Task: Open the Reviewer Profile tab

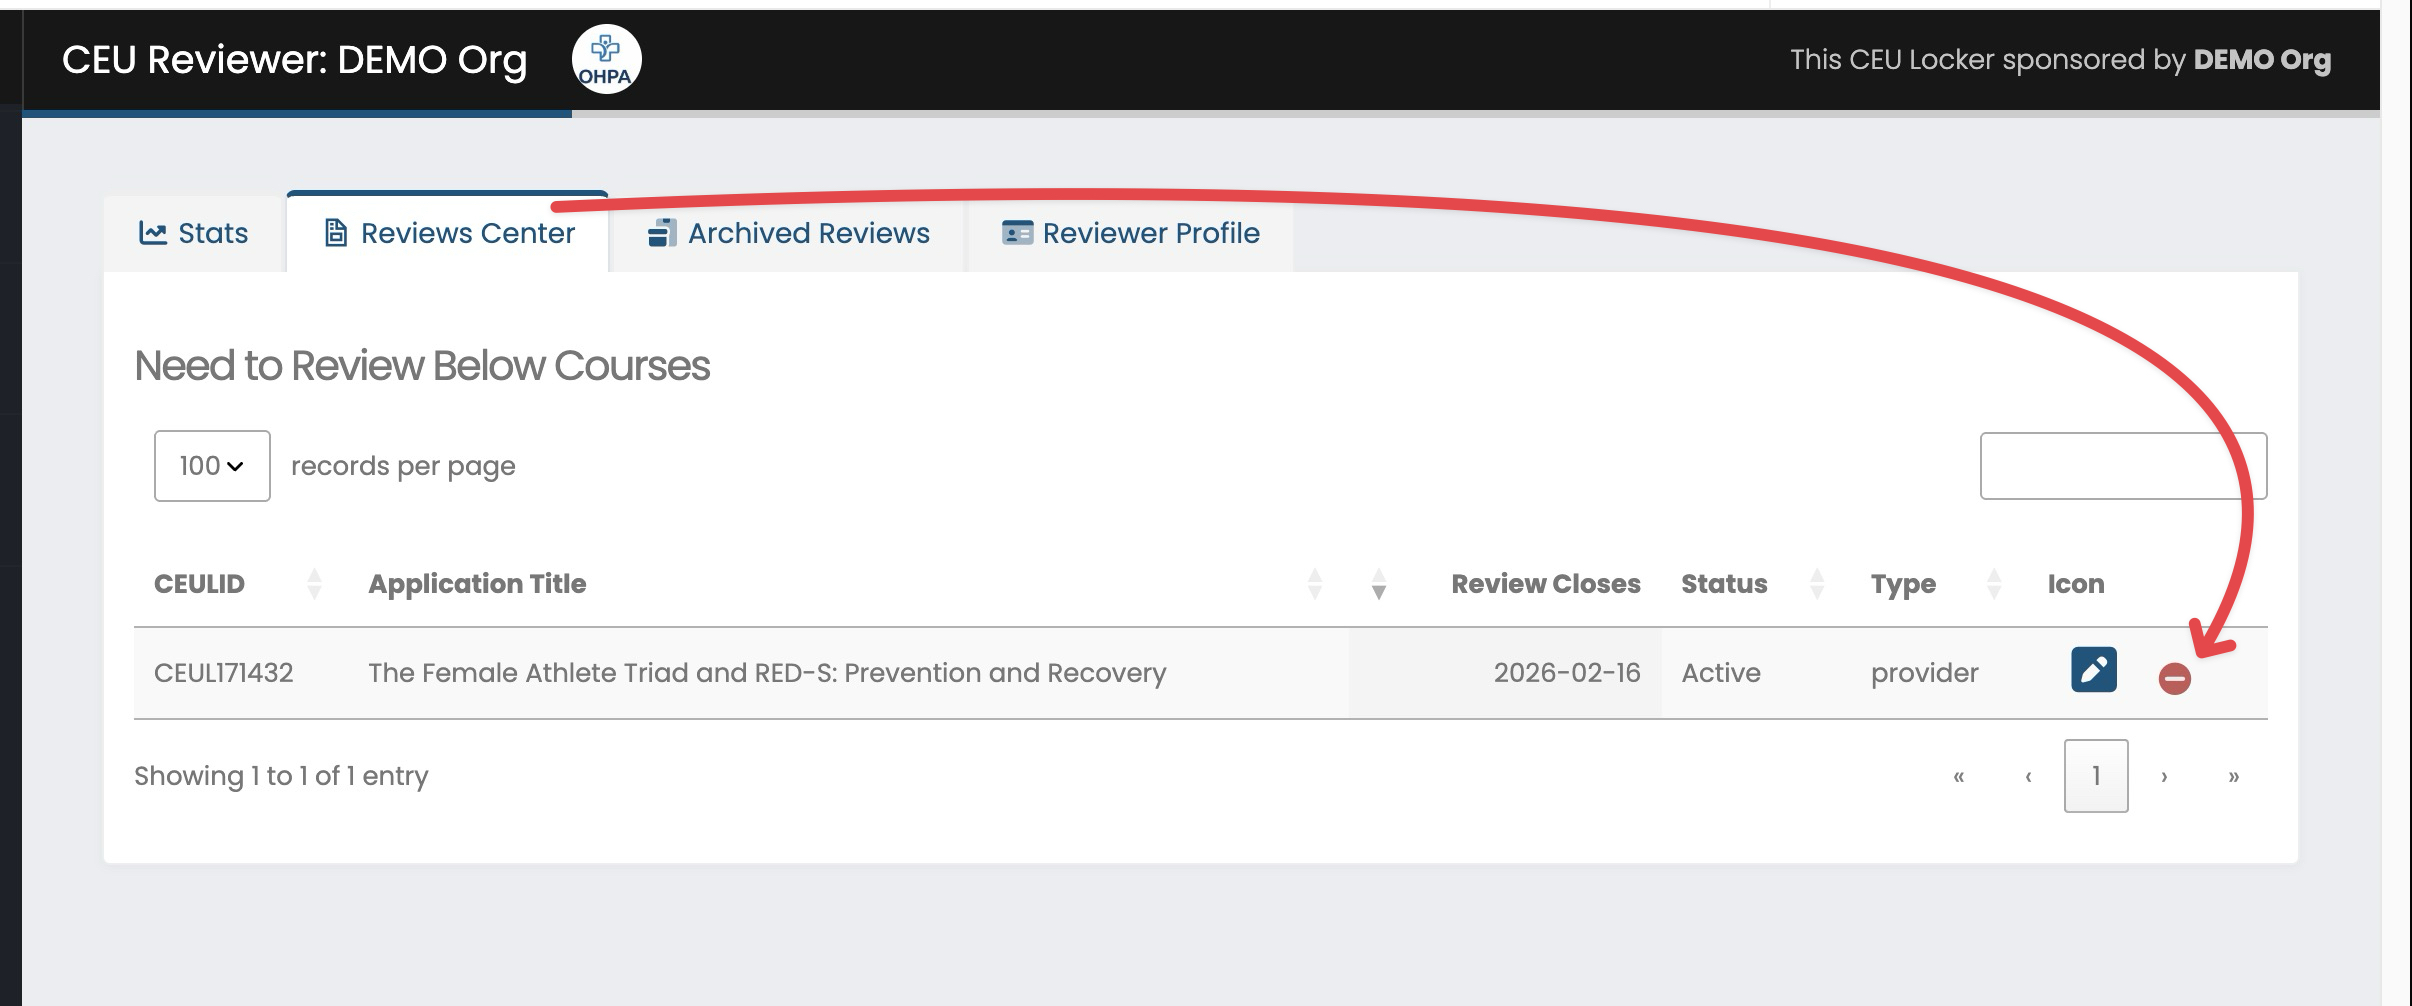Action: tap(1130, 233)
